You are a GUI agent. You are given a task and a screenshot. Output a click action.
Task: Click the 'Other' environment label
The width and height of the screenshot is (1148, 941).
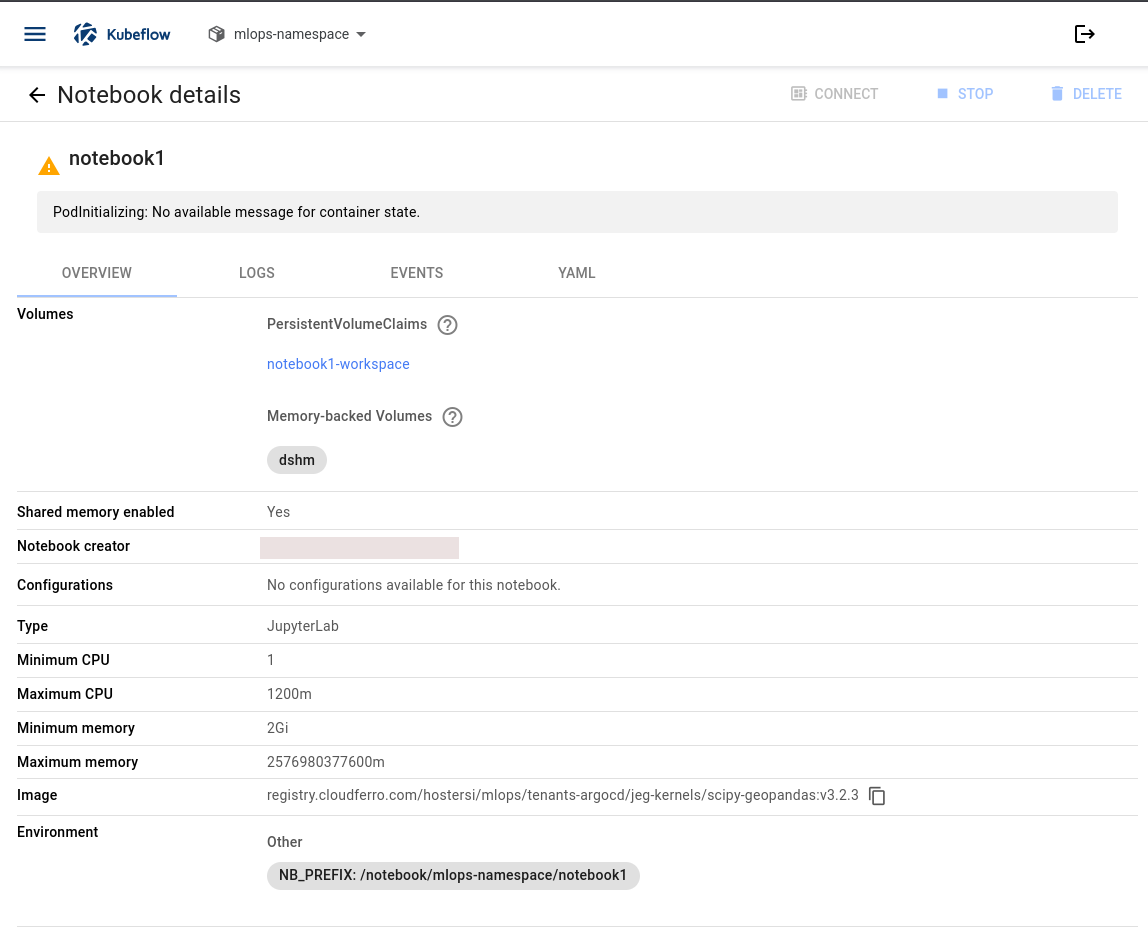pos(285,842)
